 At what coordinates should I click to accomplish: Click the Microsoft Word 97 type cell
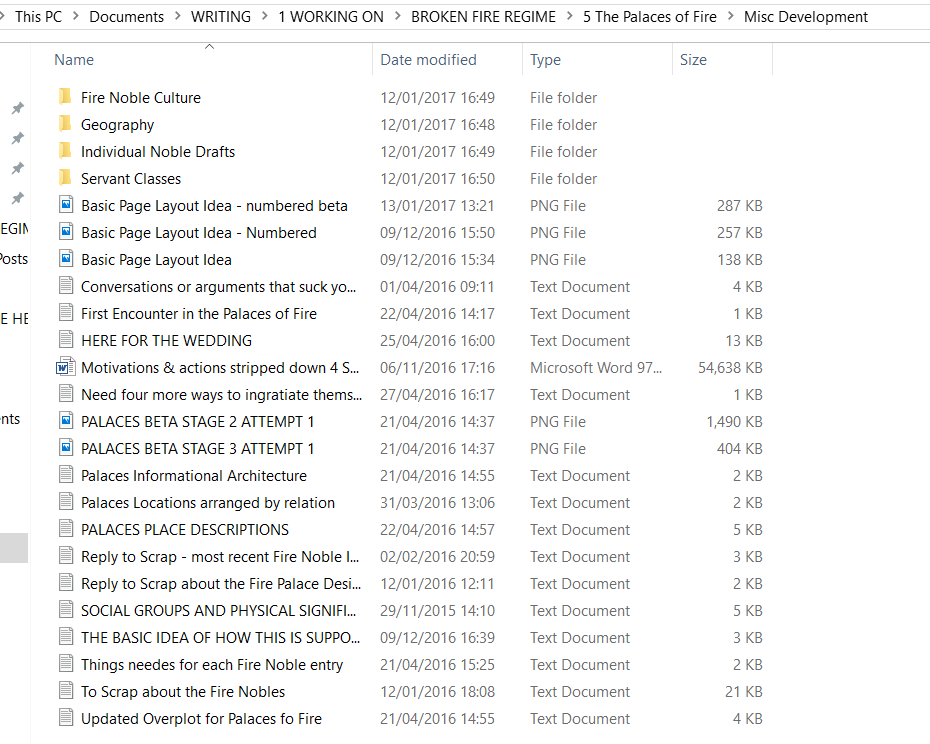[595, 368]
